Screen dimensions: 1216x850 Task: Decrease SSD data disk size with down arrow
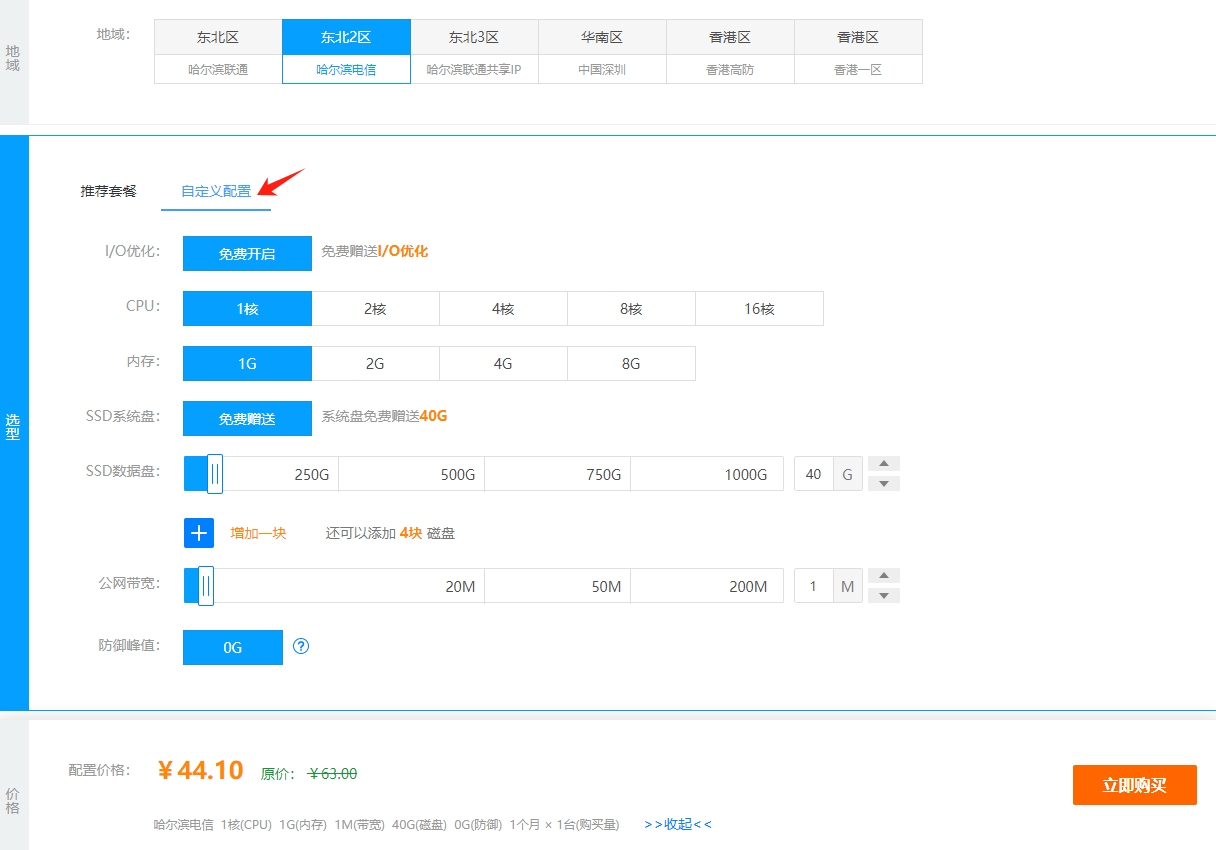(x=884, y=484)
